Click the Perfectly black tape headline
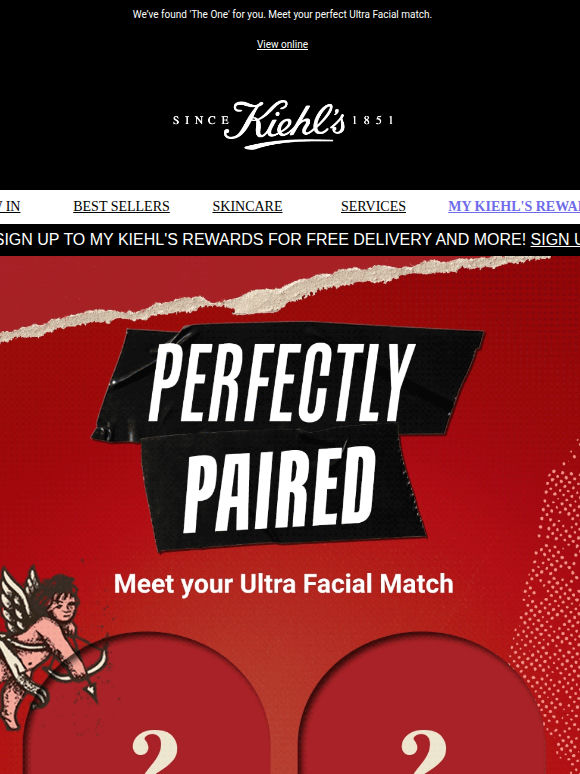 [288, 381]
